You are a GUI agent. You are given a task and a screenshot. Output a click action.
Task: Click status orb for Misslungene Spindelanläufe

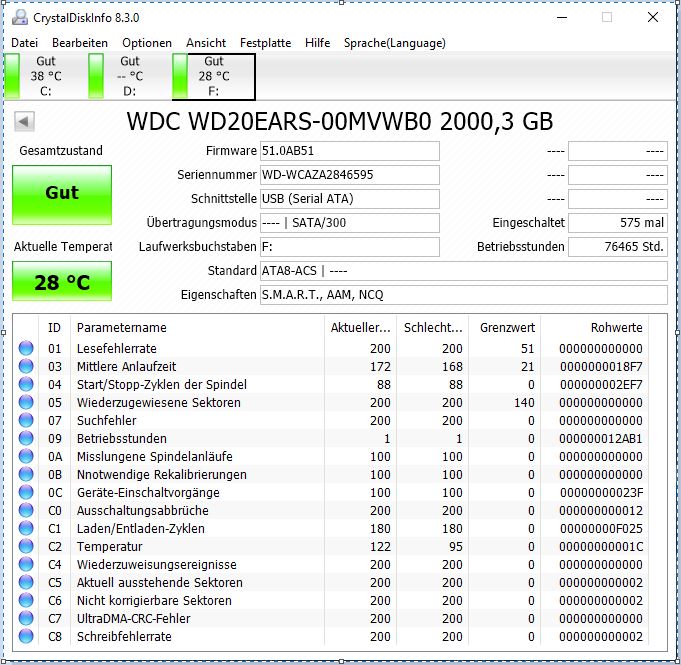click(26, 457)
